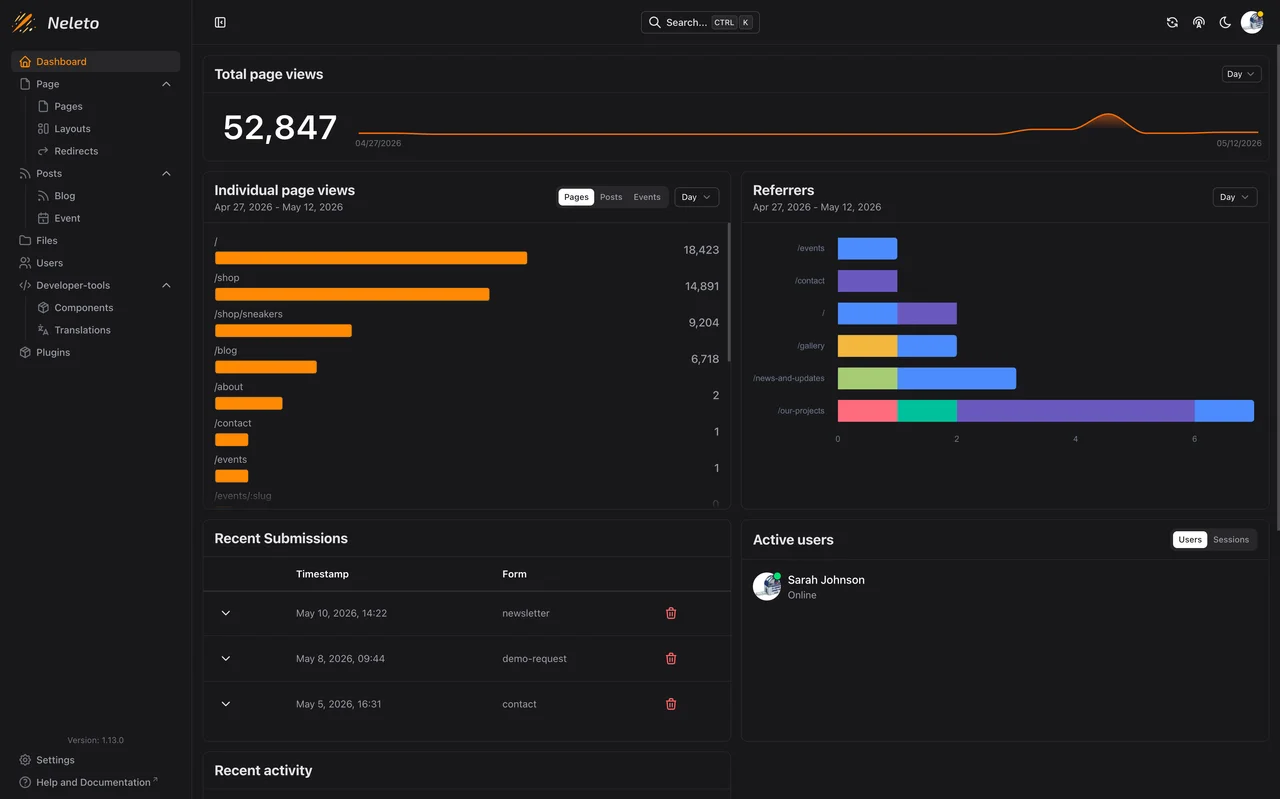
Task: Click the green segment of /news-and-updates bar
Action: click(867, 378)
